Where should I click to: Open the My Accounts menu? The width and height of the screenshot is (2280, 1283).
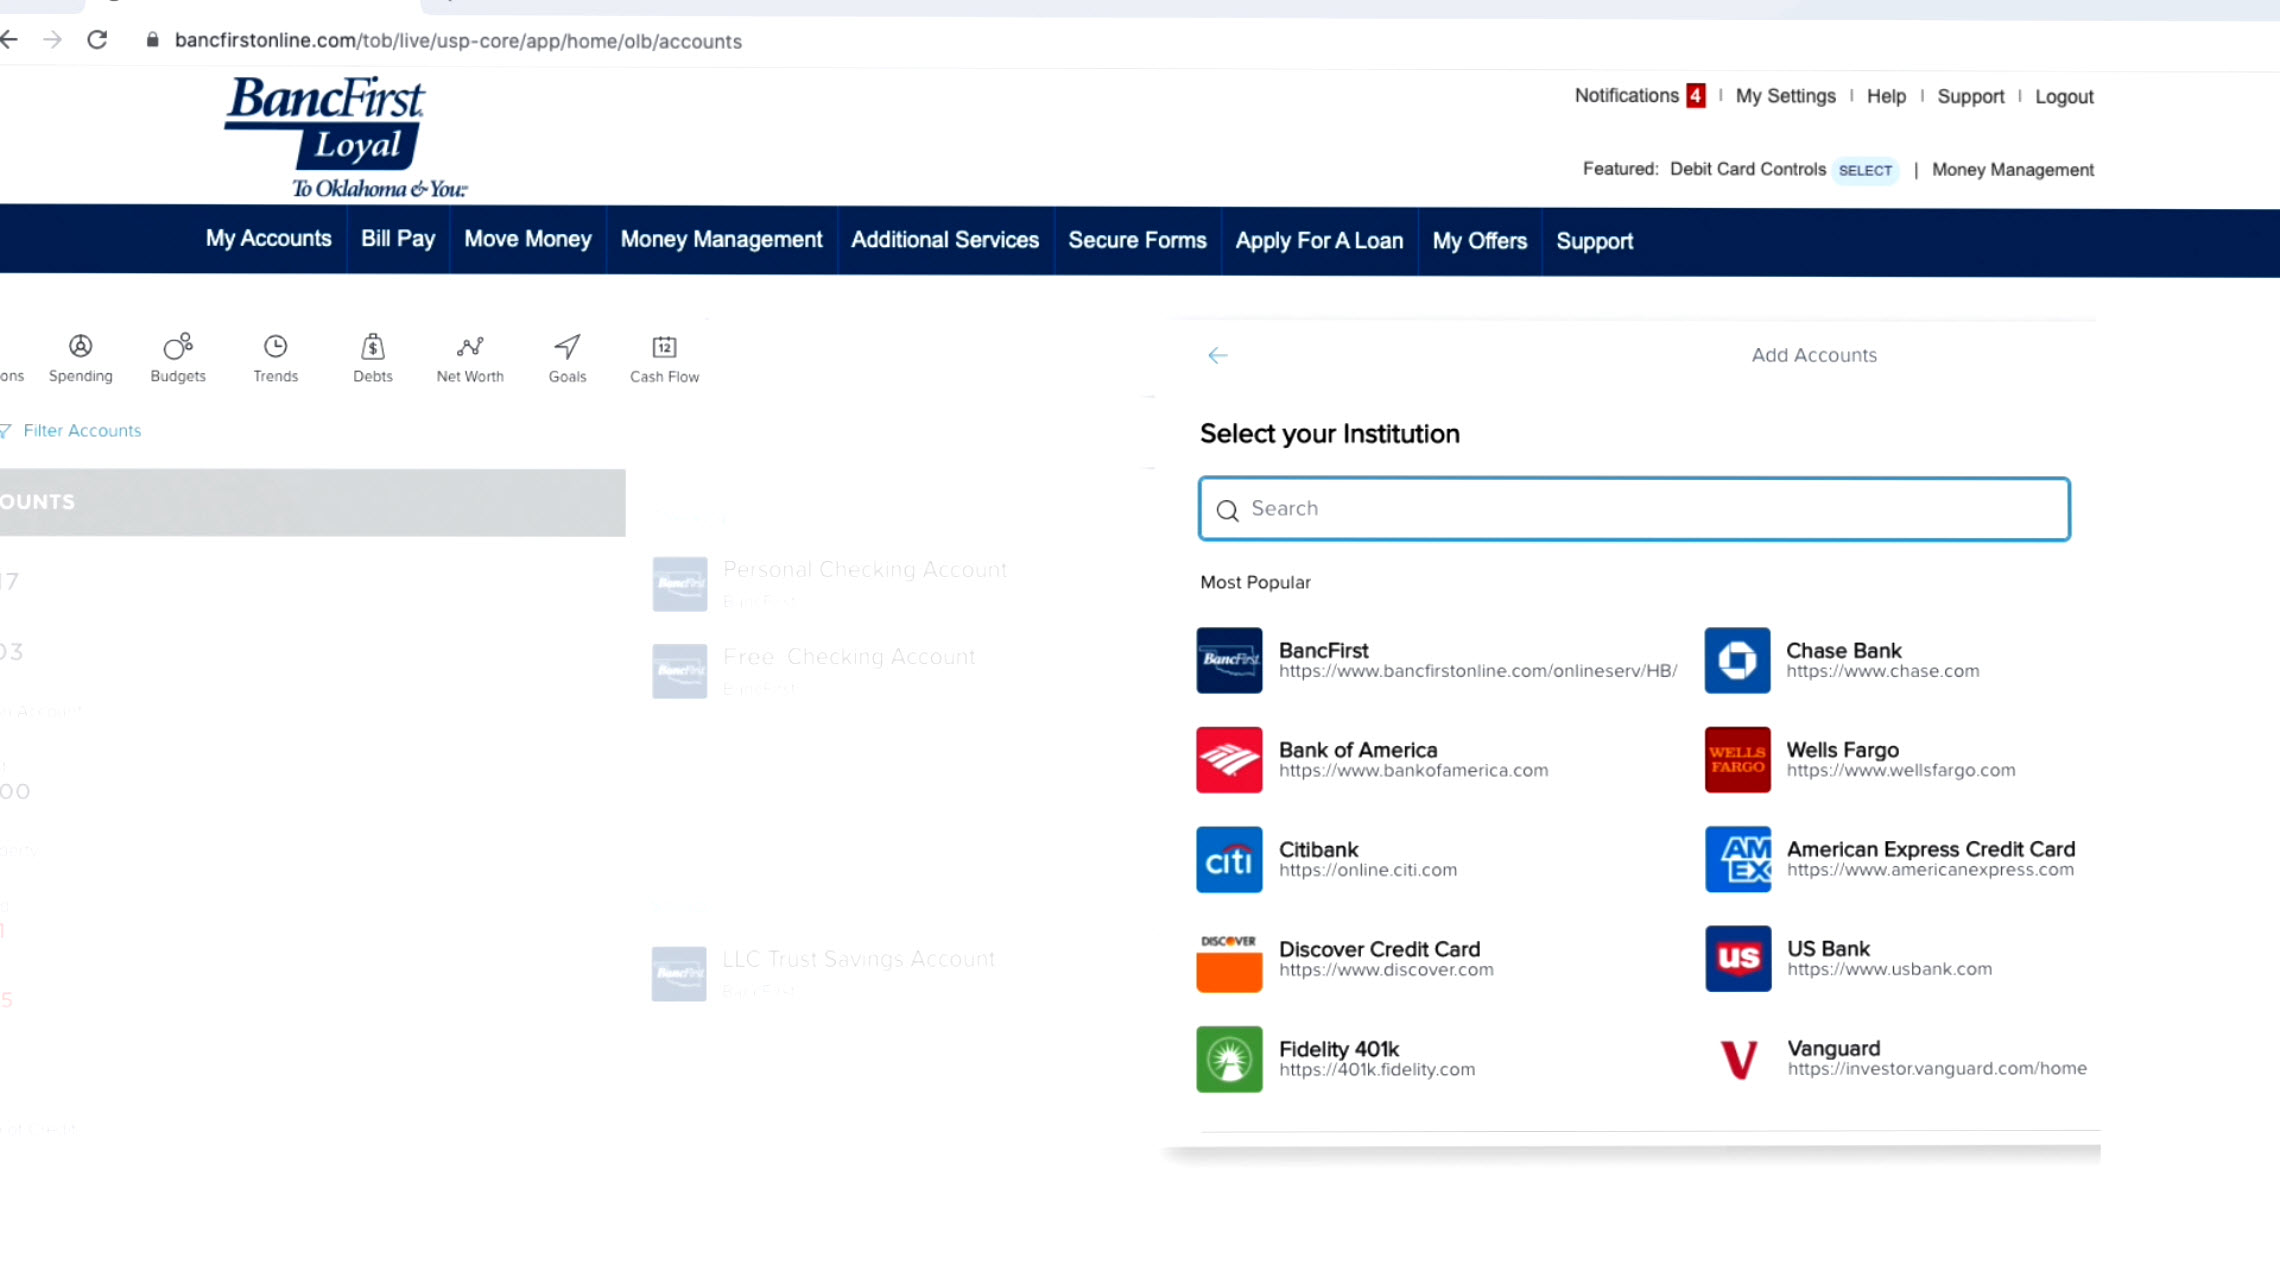(x=268, y=239)
